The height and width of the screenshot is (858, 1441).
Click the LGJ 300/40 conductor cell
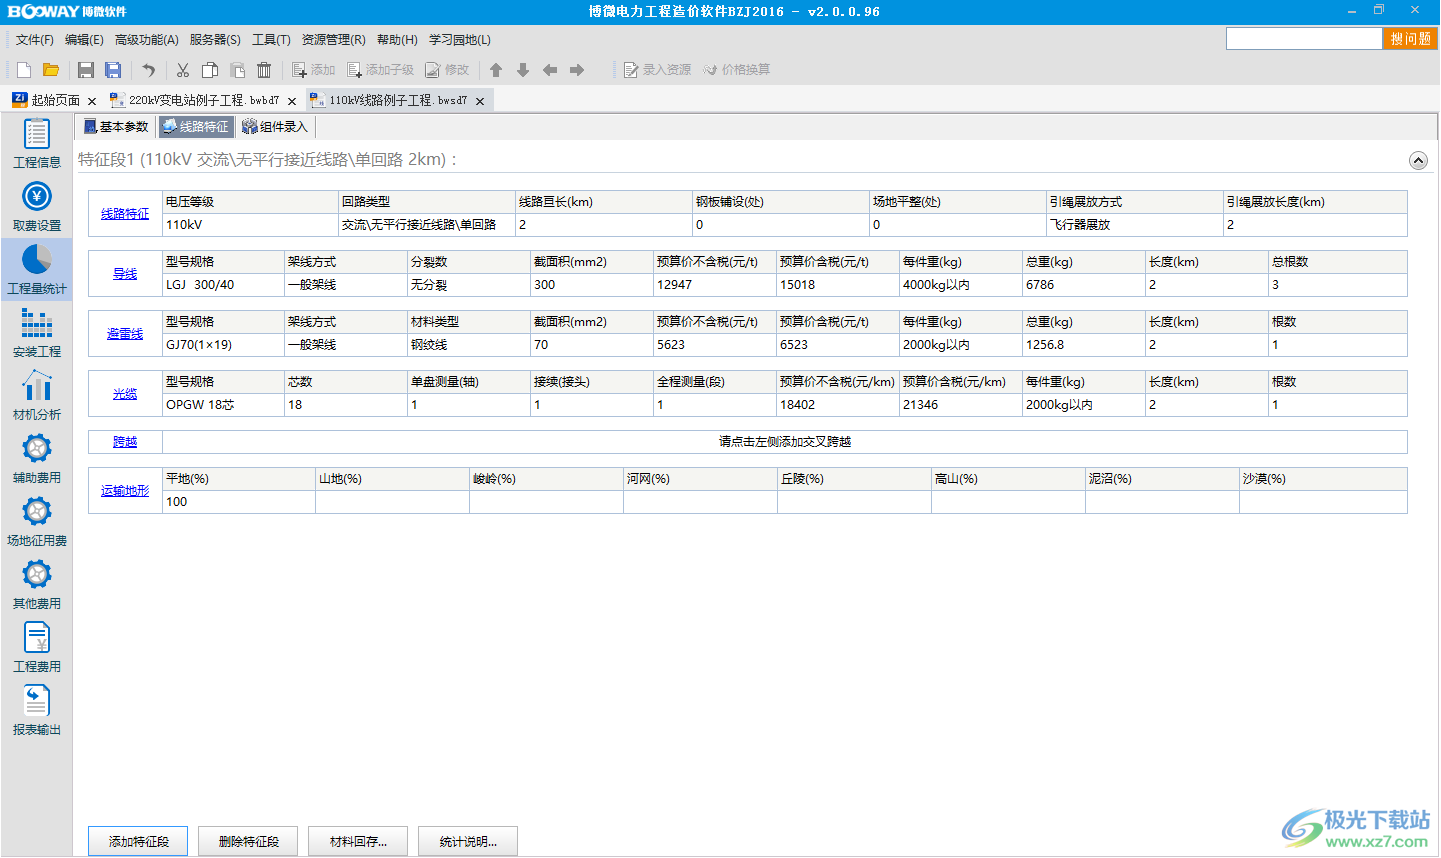click(x=223, y=285)
